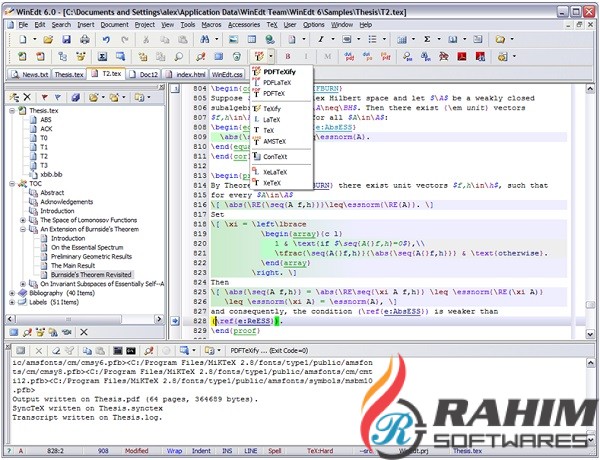Viewport: 600px width, 460px height.
Task: Click the blue arrow bookmark at line 828
Action: tap(175, 321)
